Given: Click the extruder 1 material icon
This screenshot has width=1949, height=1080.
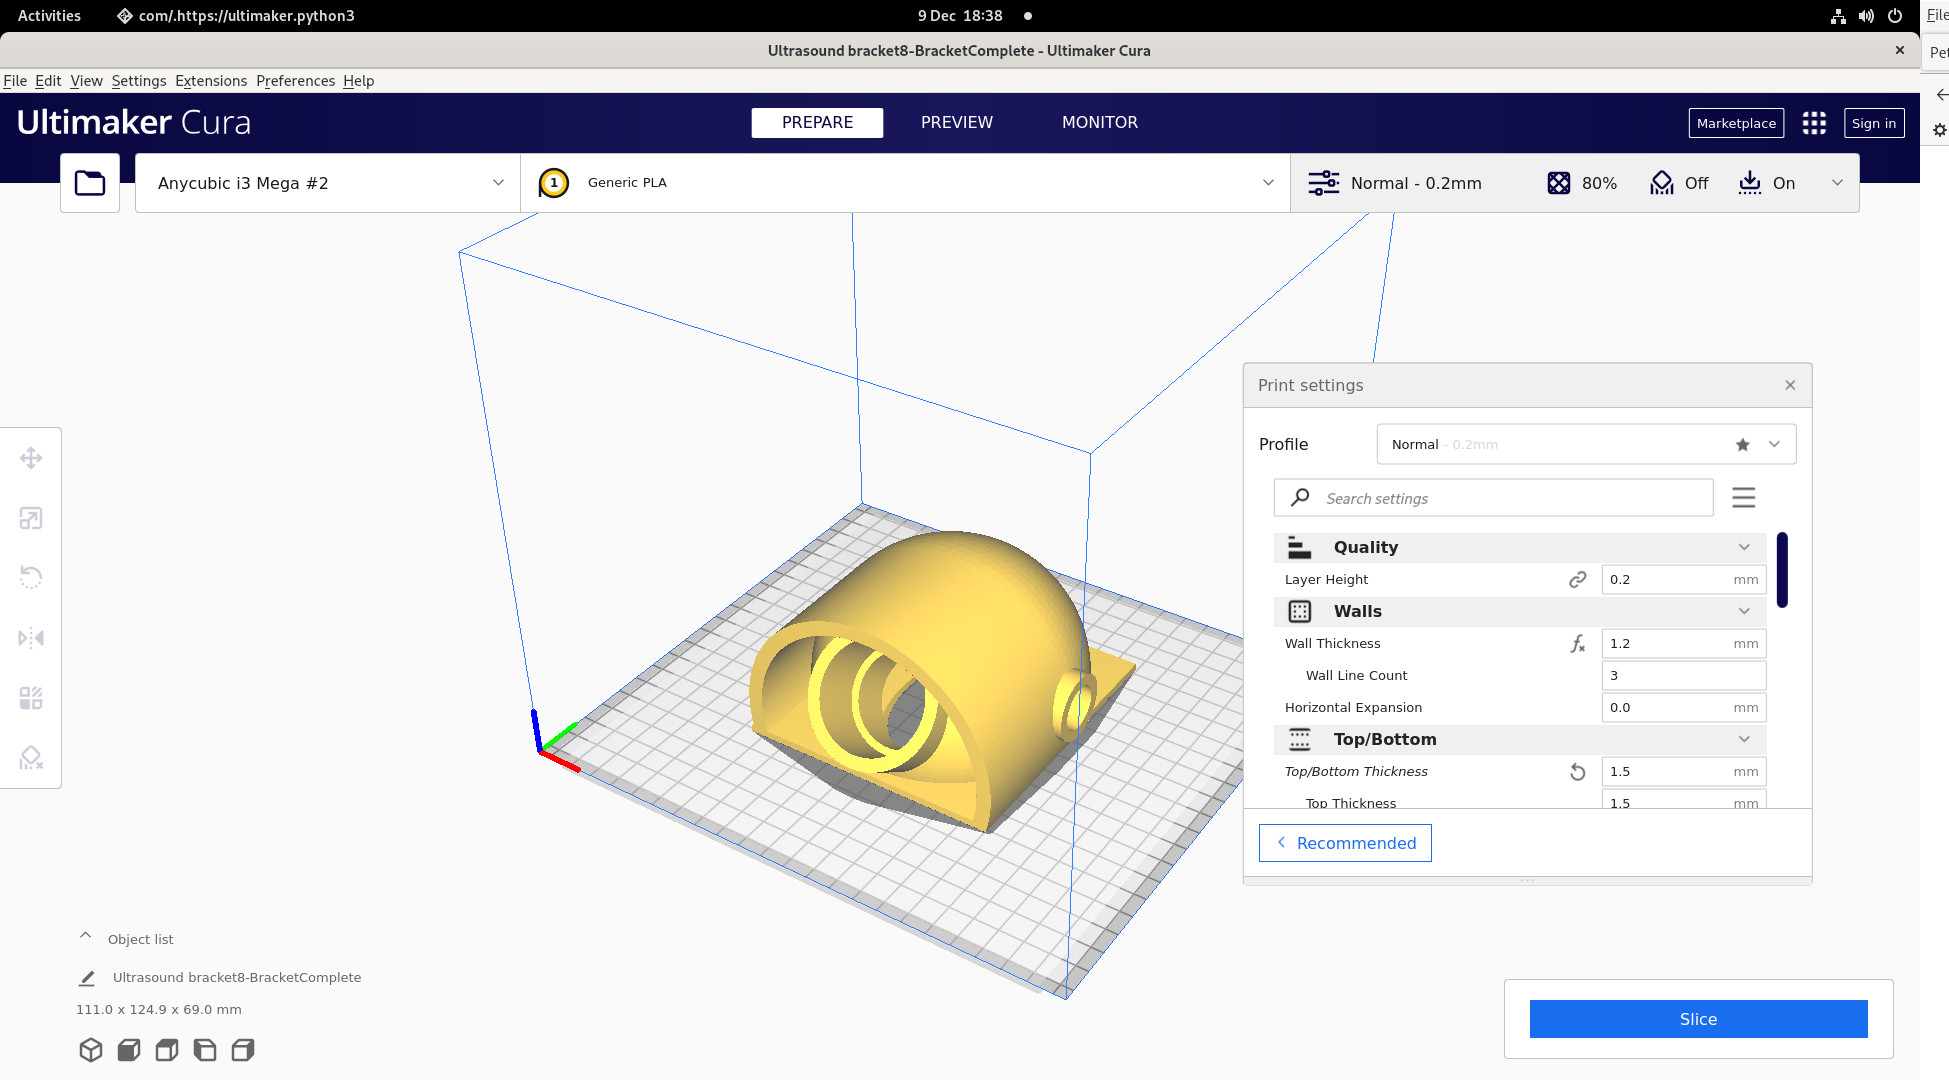Looking at the screenshot, I should [554, 183].
